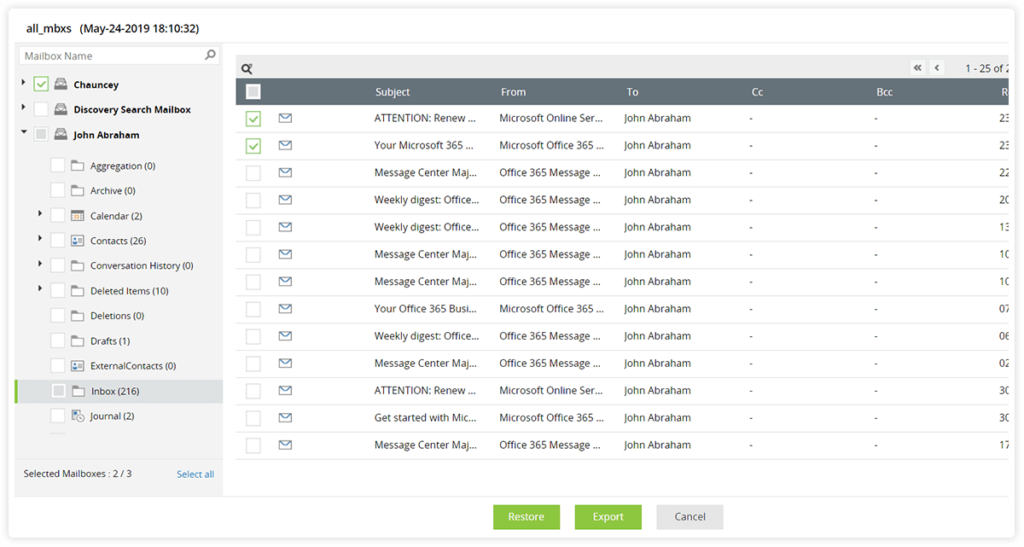Image resolution: width=1024 pixels, height=547 pixels.
Task: Tick the Discovery Search Mailbox checkbox
Action: pyautogui.click(x=41, y=109)
